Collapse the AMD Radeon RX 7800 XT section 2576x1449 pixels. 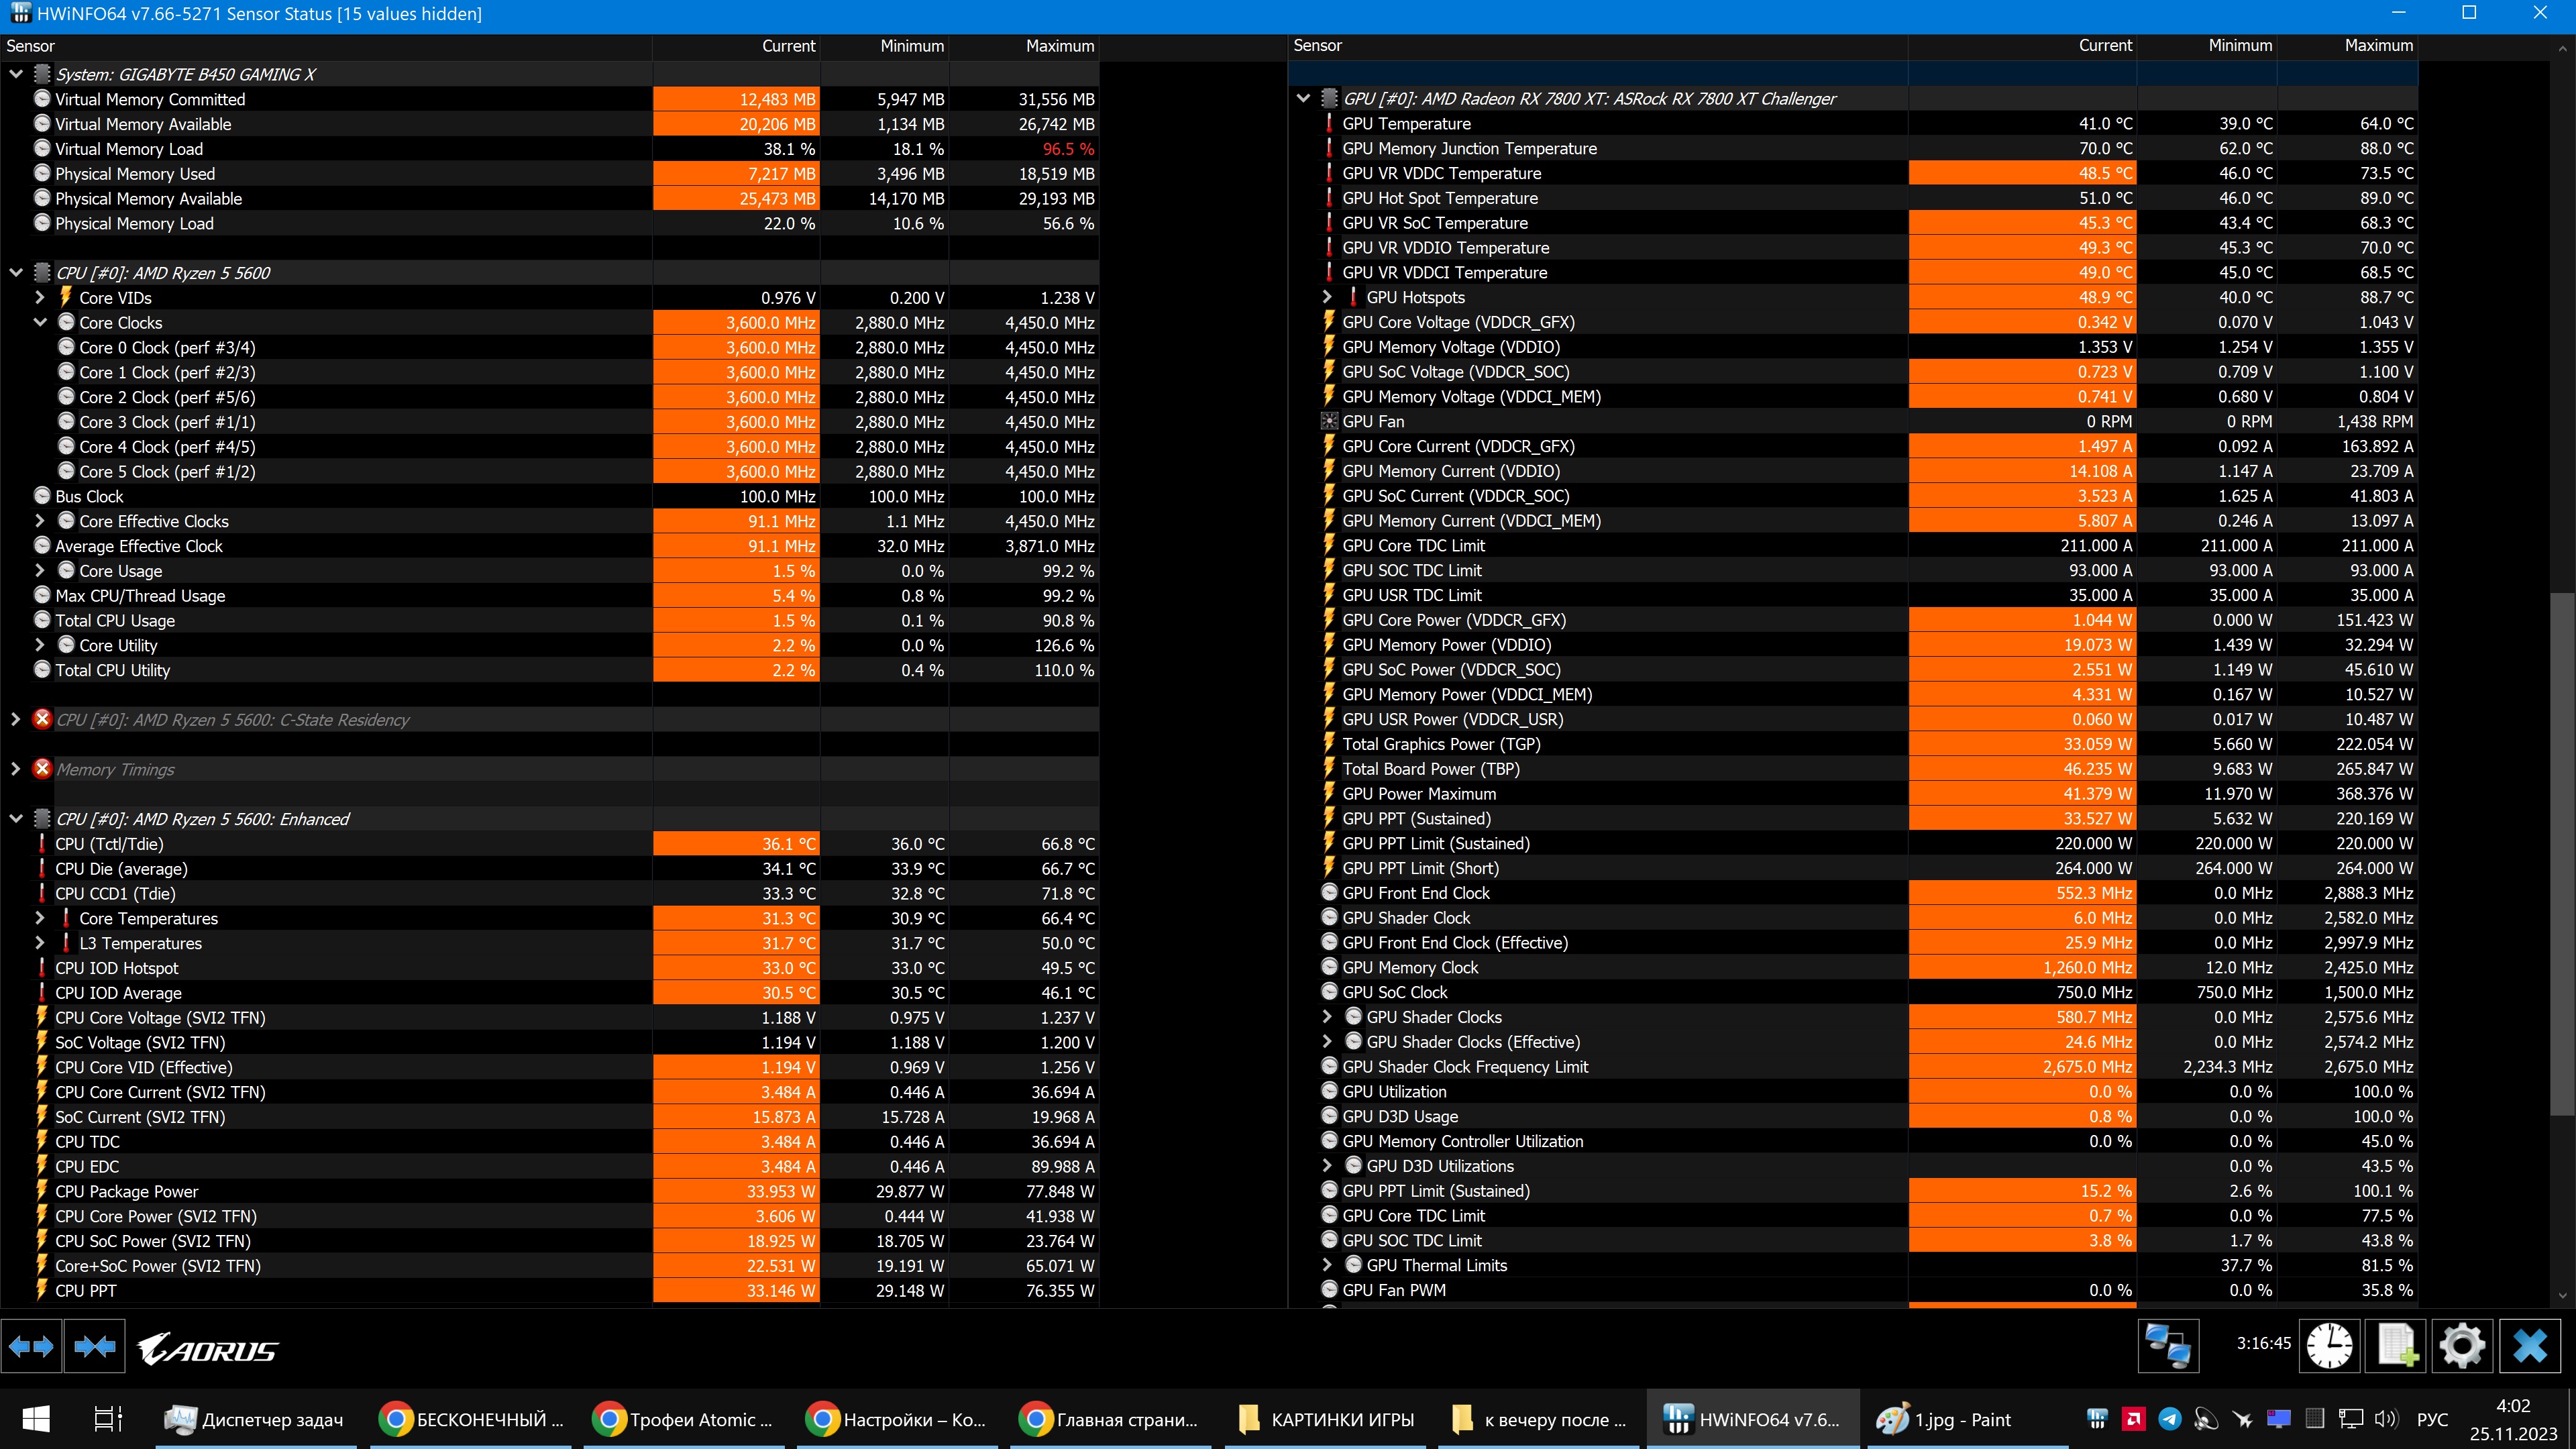tap(1303, 99)
